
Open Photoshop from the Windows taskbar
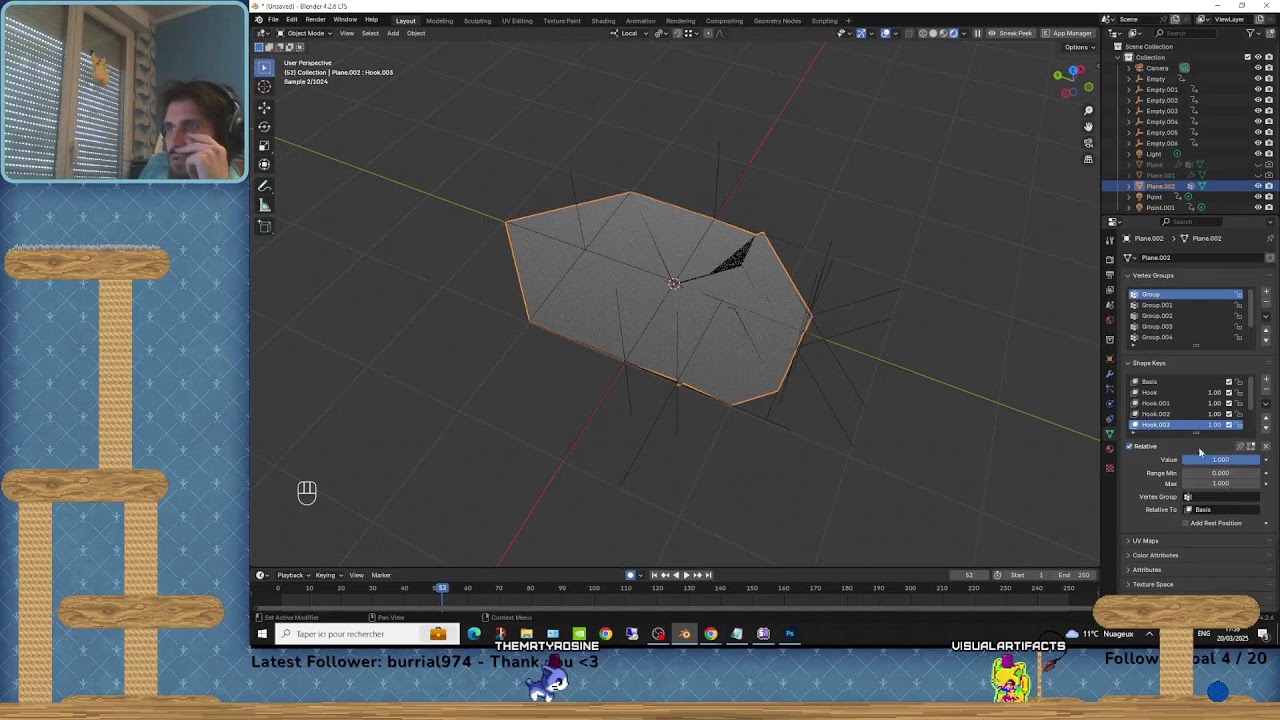789,633
